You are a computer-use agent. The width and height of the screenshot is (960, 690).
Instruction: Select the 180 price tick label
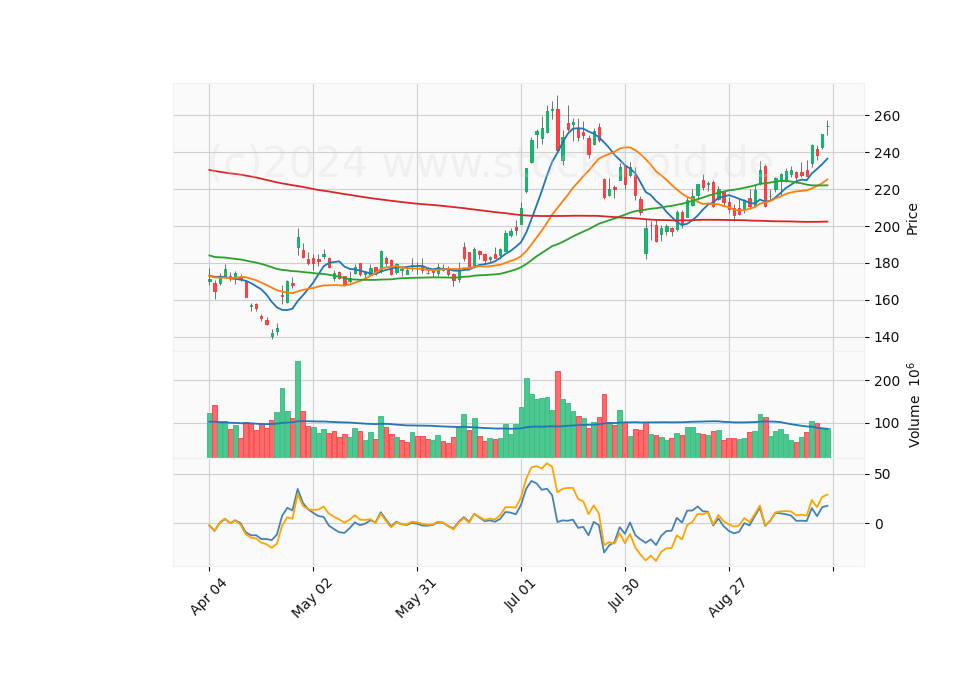pyautogui.click(x=887, y=263)
